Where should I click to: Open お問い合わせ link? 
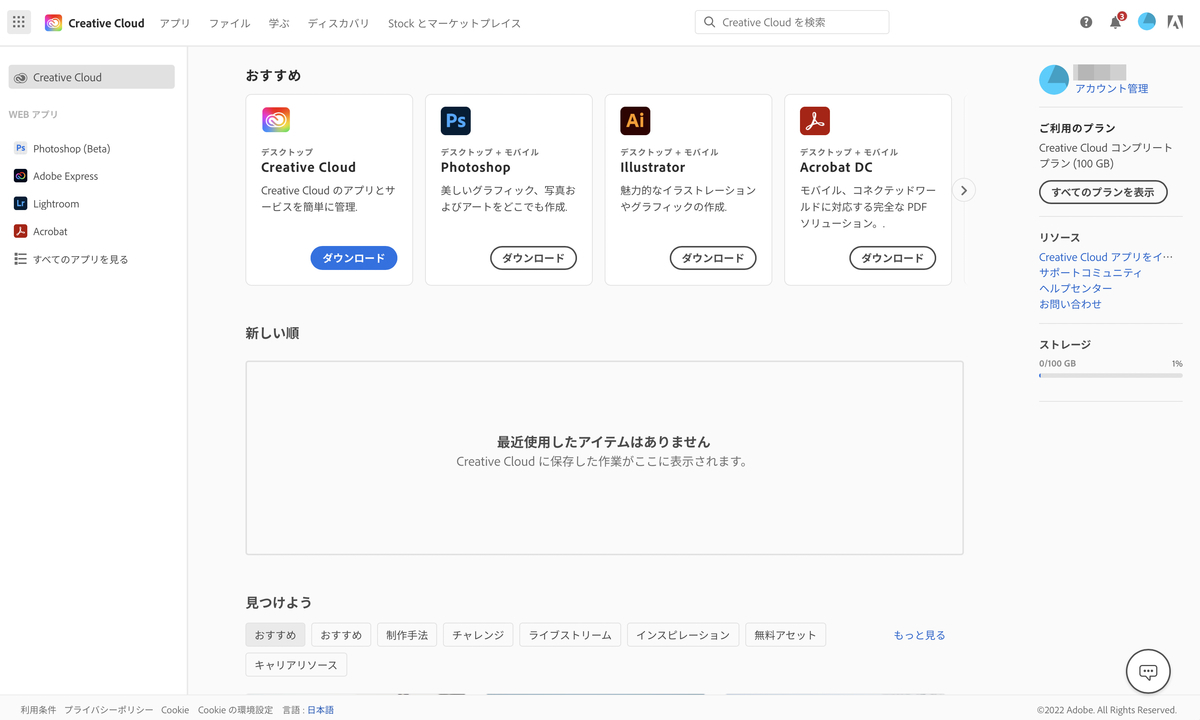coord(1070,304)
